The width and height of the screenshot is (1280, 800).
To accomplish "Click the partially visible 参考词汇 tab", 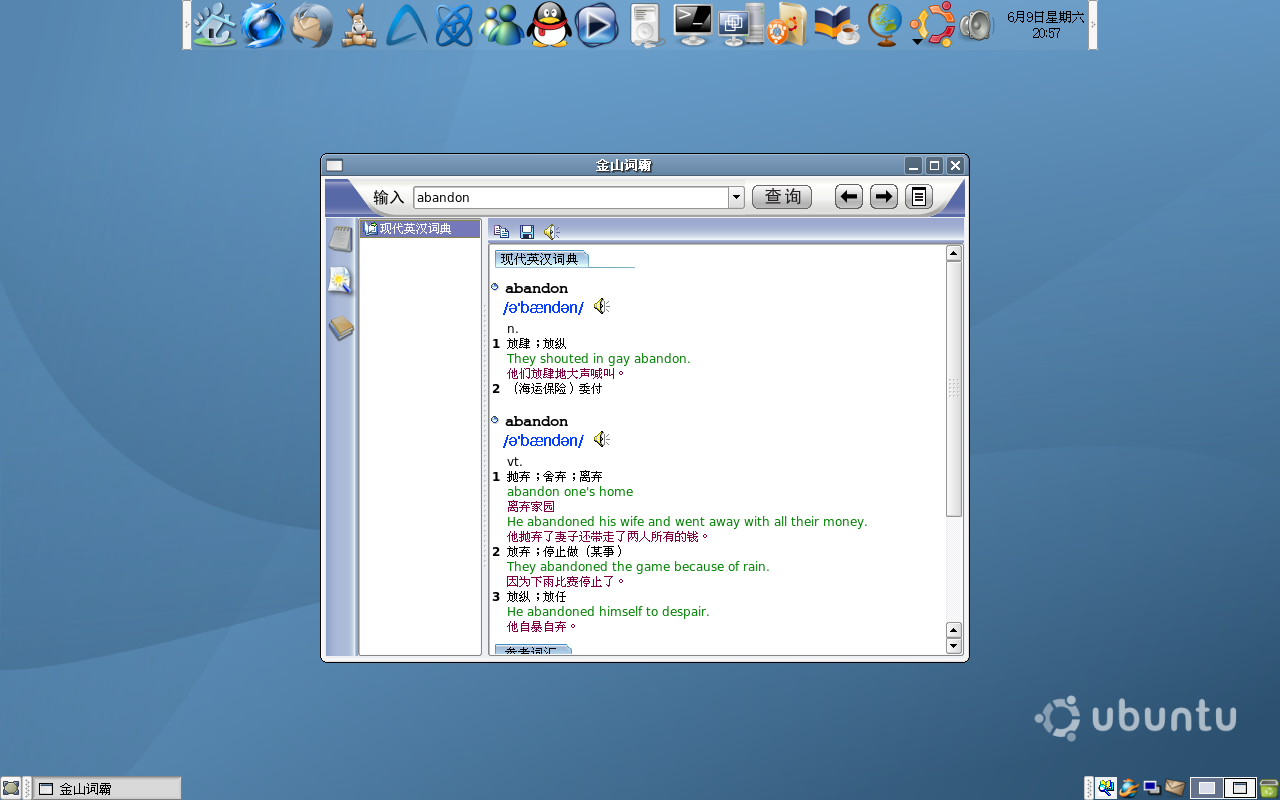I will (x=533, y=650).
